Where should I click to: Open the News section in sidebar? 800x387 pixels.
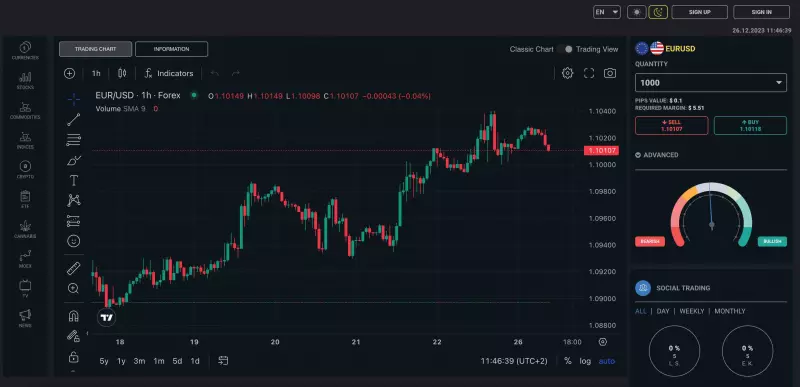pyautogui.click(x=25, y=319)
